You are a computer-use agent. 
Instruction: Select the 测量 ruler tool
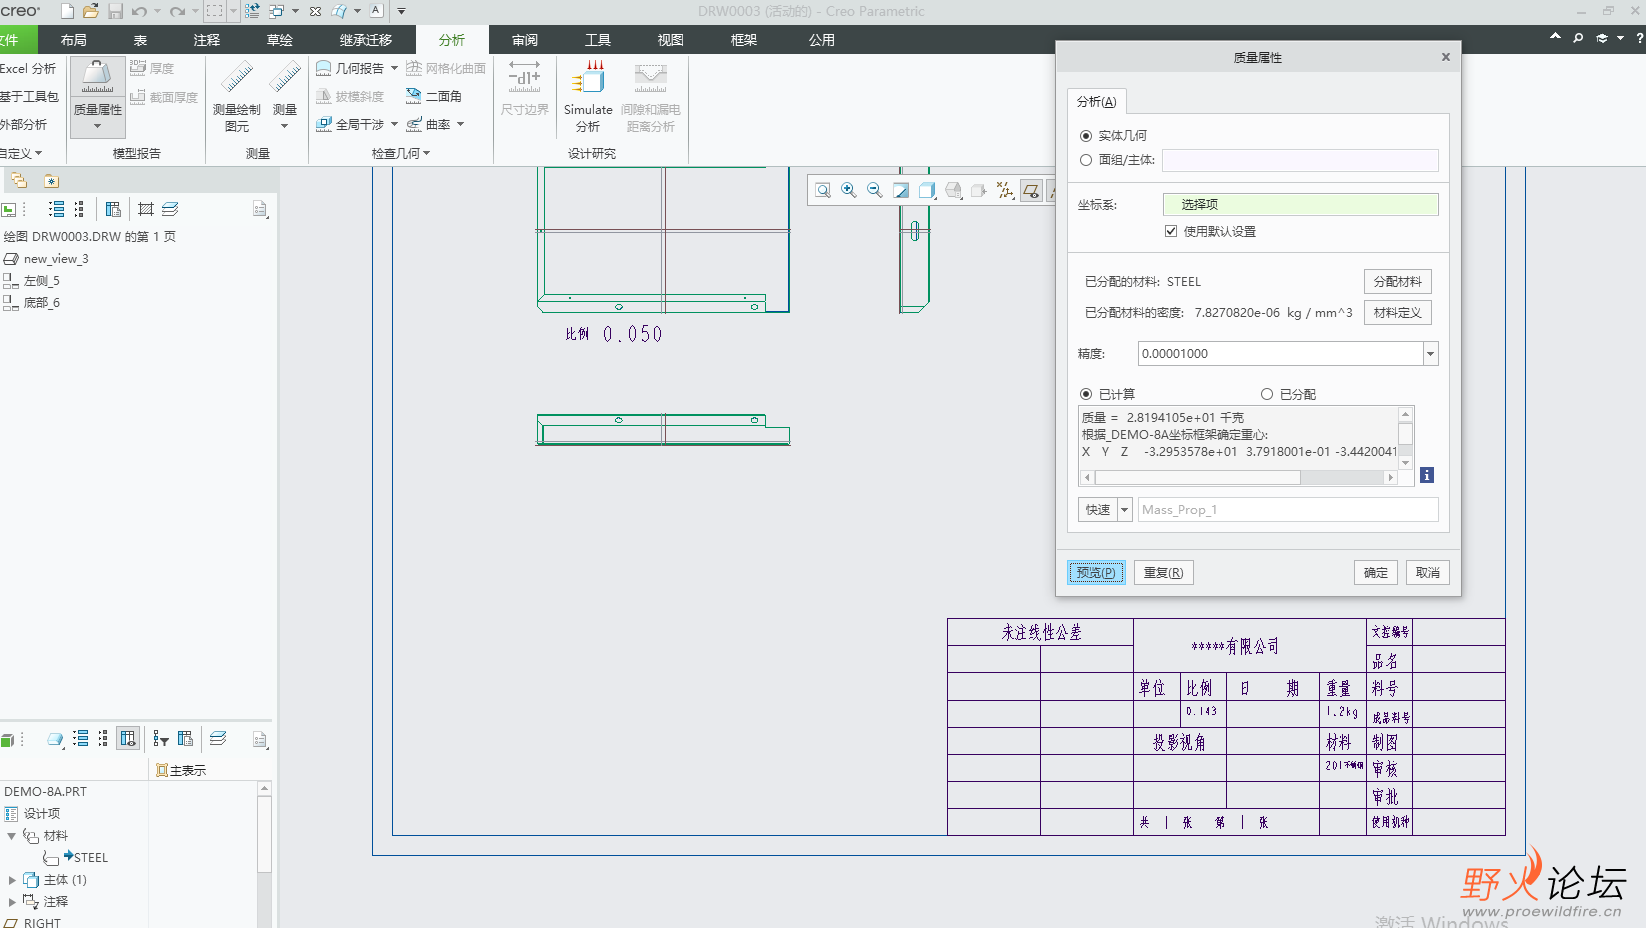(285, 96)
